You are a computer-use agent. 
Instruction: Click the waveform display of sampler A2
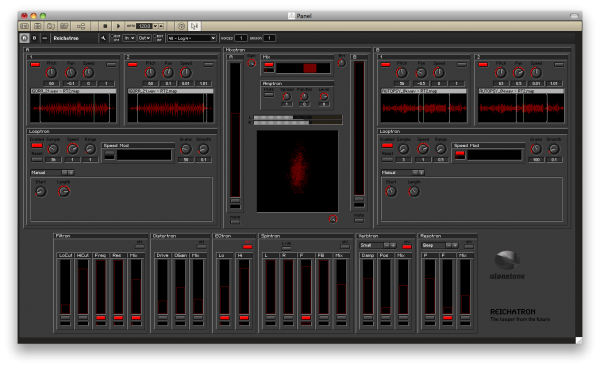click(x=171, y=108)
